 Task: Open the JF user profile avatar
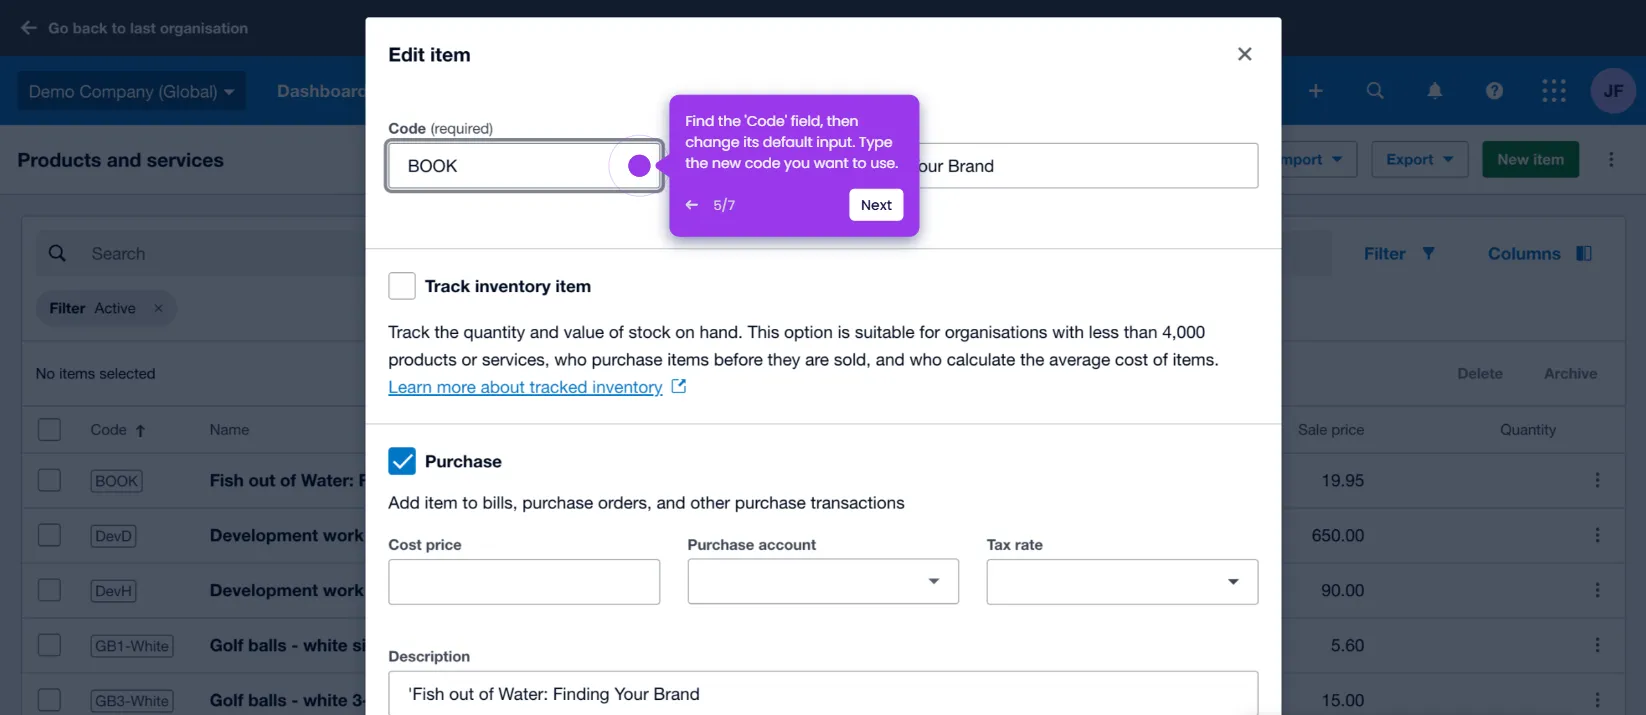click(x=1613, y=91)
